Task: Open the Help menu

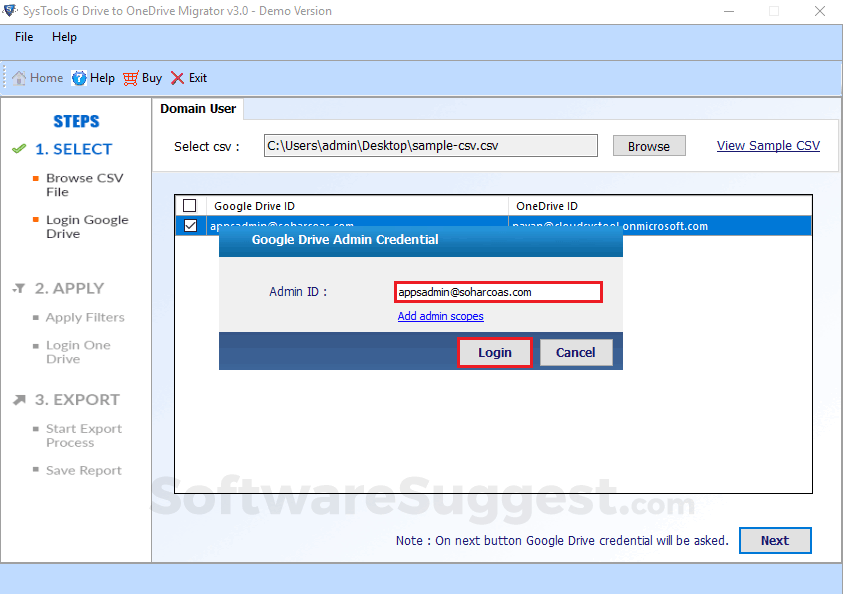Action: tap(65, 37)
